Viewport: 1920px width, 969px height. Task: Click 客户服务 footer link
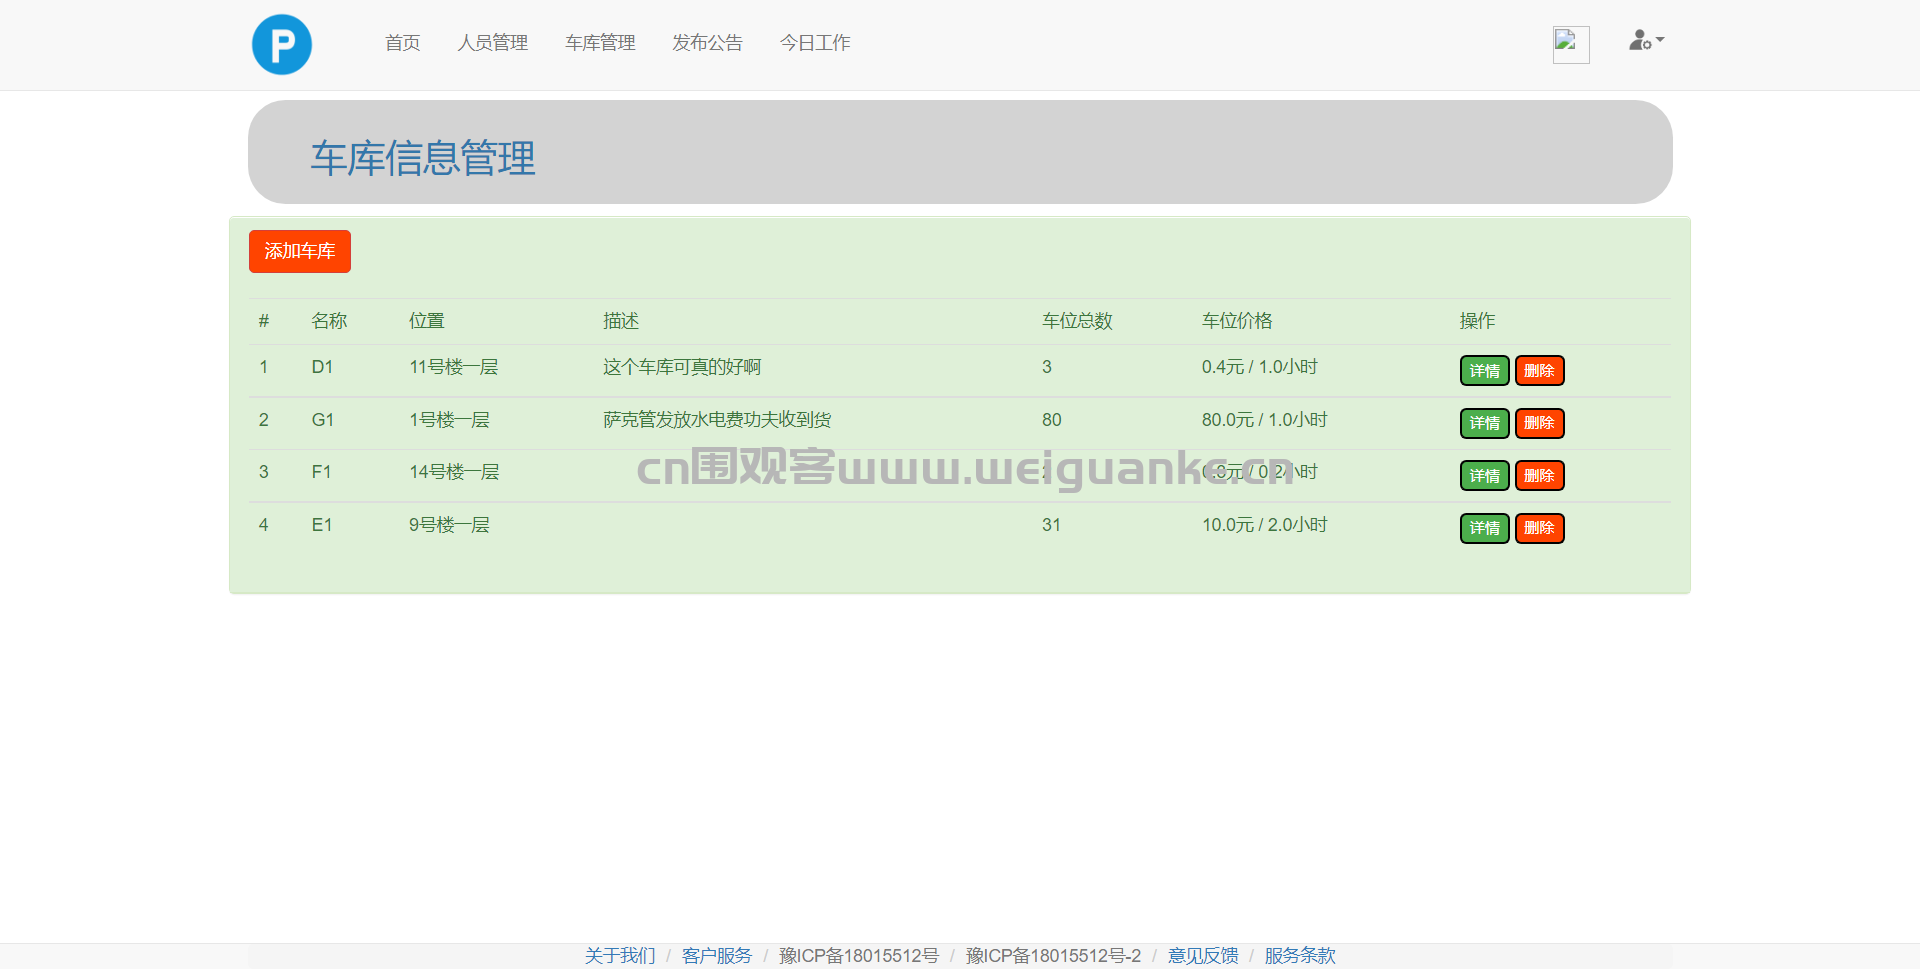[x=717, y=956]
